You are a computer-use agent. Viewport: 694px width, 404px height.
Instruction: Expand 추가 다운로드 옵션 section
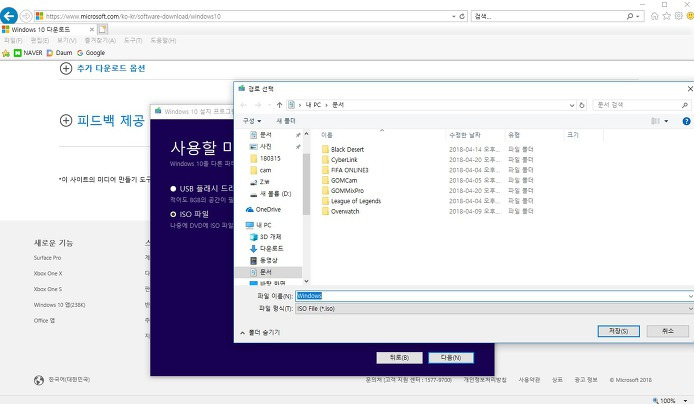[x=102, y=68]
